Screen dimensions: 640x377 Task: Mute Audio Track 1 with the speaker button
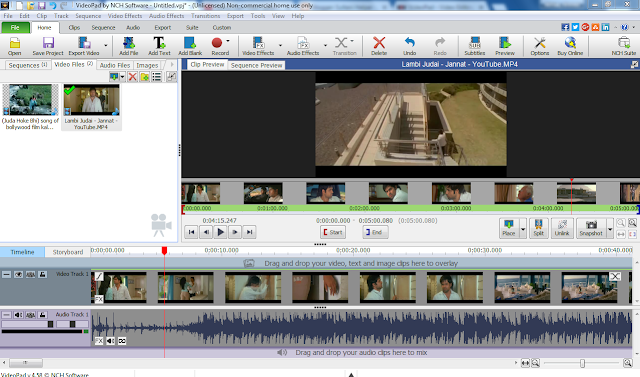pos(18,315)
